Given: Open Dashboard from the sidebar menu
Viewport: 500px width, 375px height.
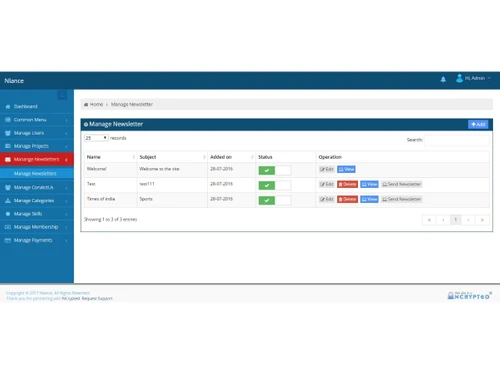Looking at the screenshot, I should 37,106.
